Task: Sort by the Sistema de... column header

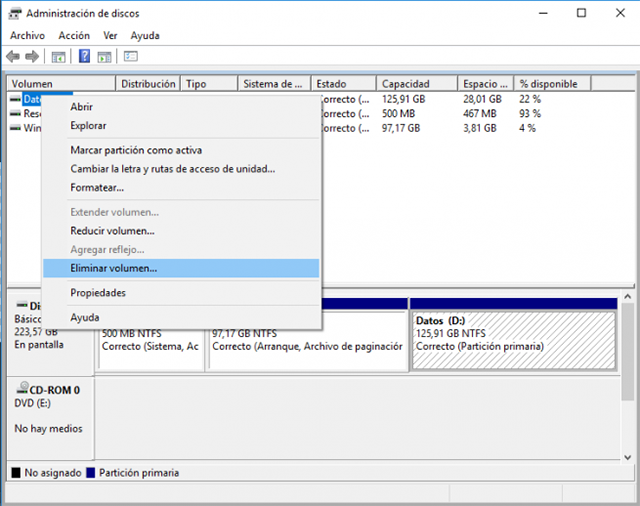Action: [x=274, y=84]
